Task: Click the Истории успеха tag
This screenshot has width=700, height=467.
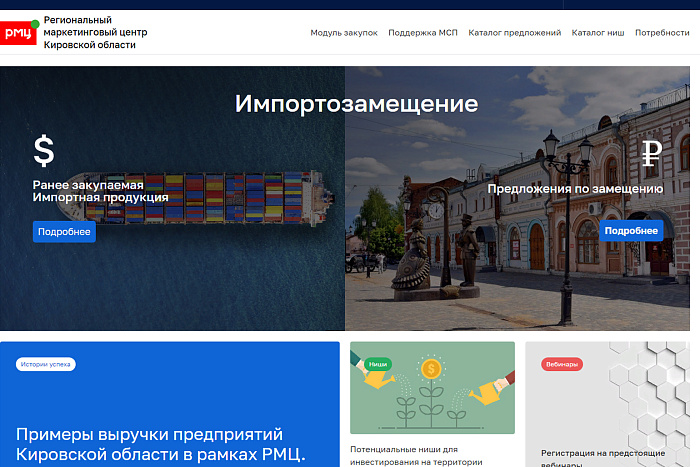Action: 46,364
